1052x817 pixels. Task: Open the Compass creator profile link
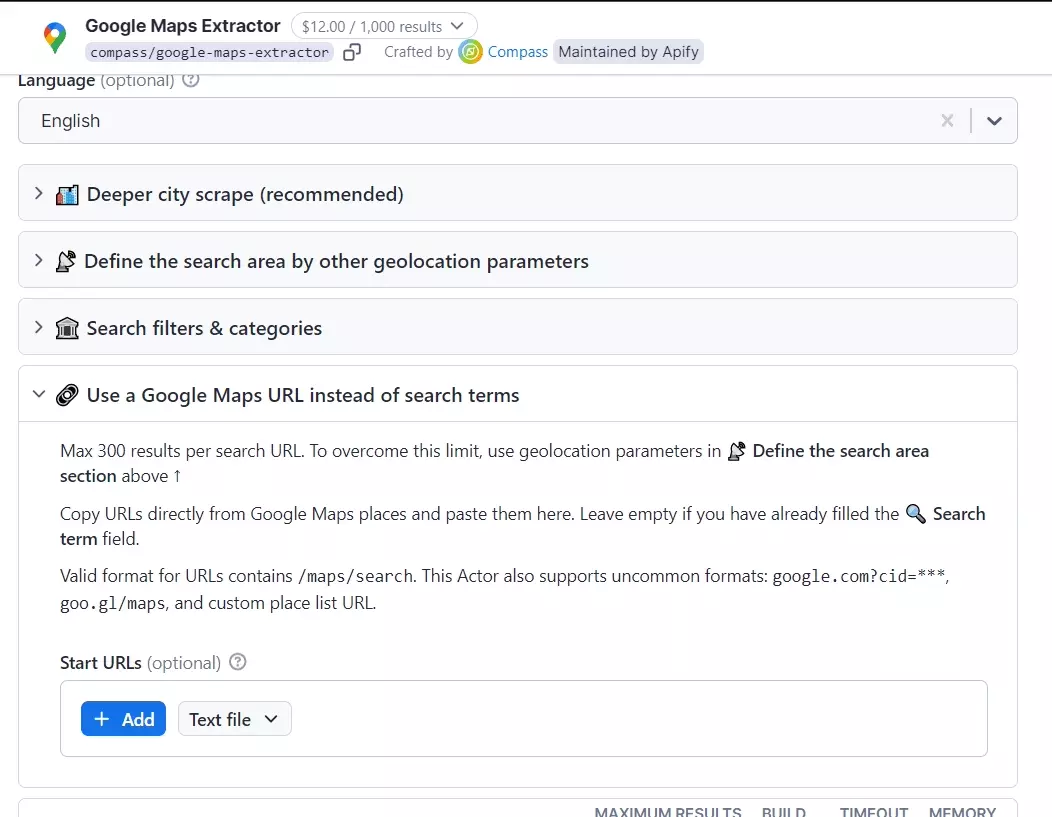tap(518, 52)
